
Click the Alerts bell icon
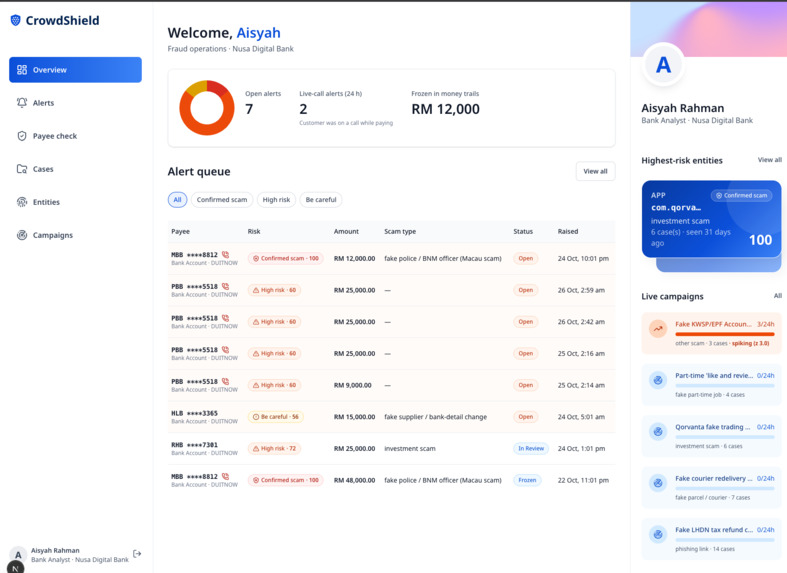coord(22,102)
